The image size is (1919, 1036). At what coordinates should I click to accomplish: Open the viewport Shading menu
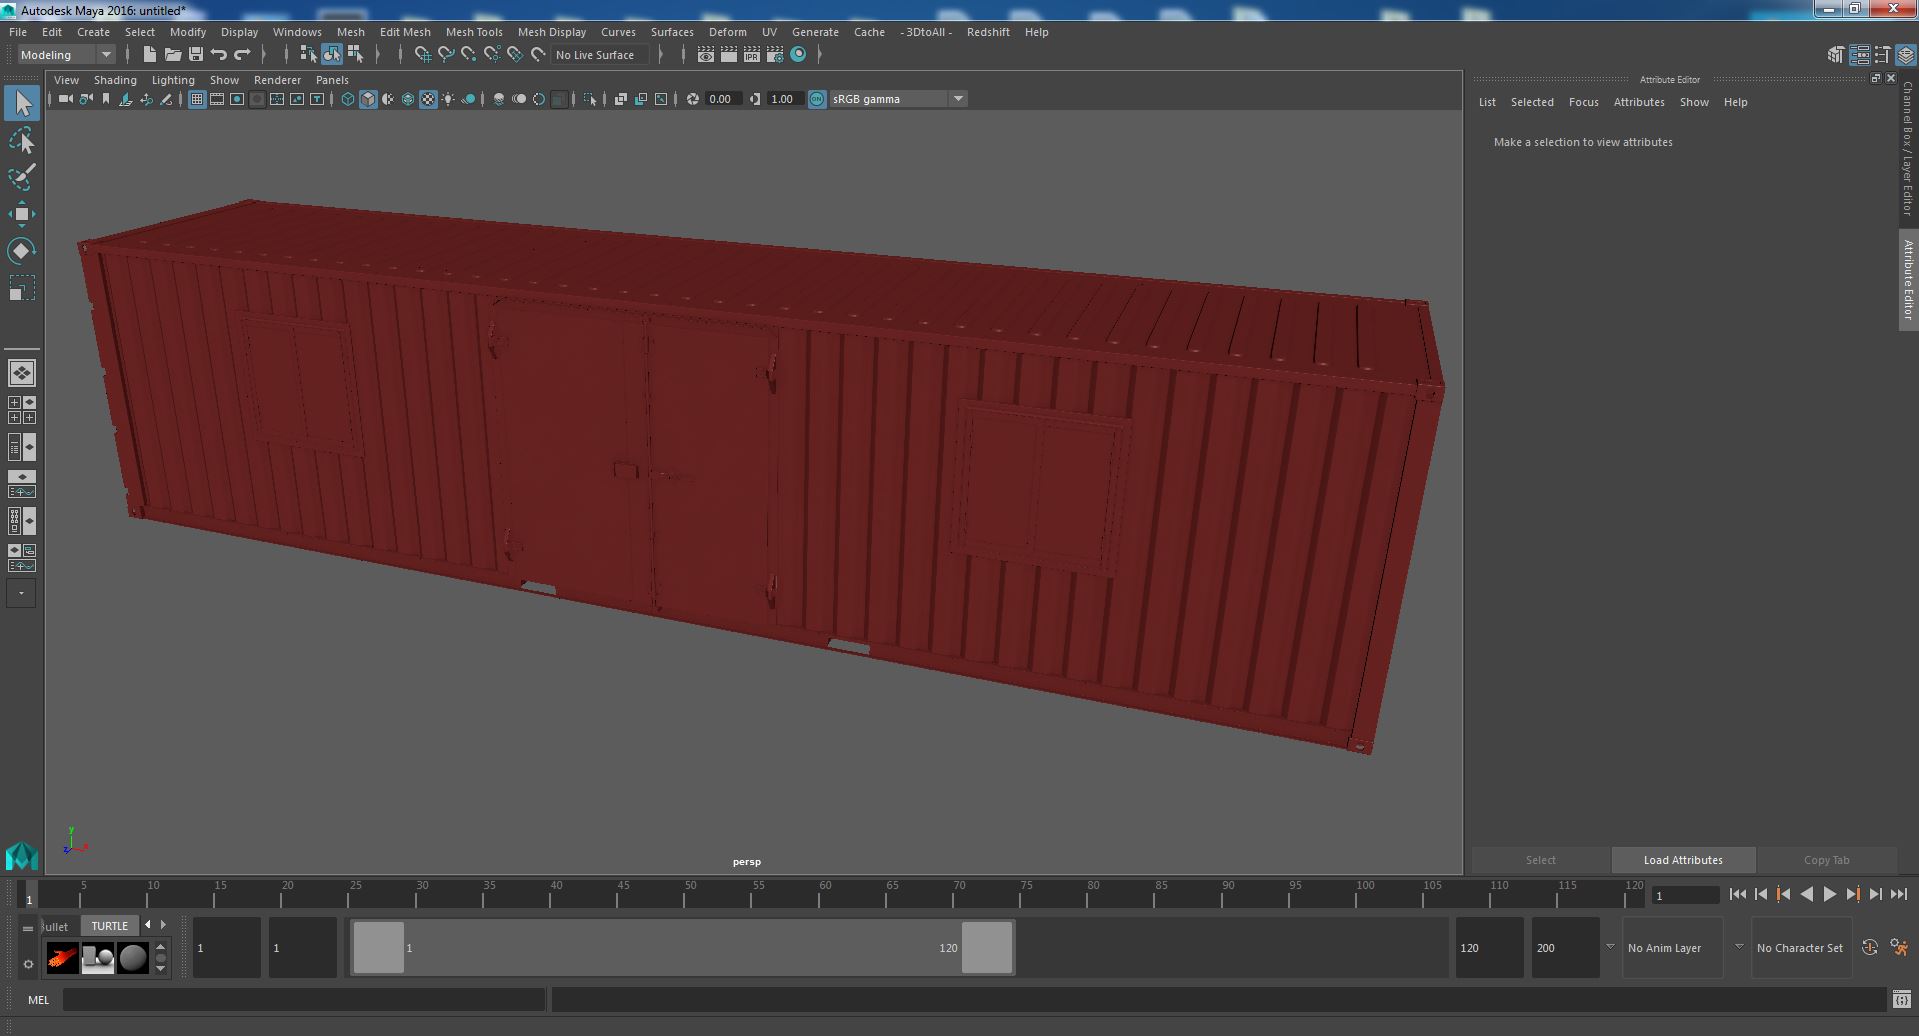pos(115,80)
